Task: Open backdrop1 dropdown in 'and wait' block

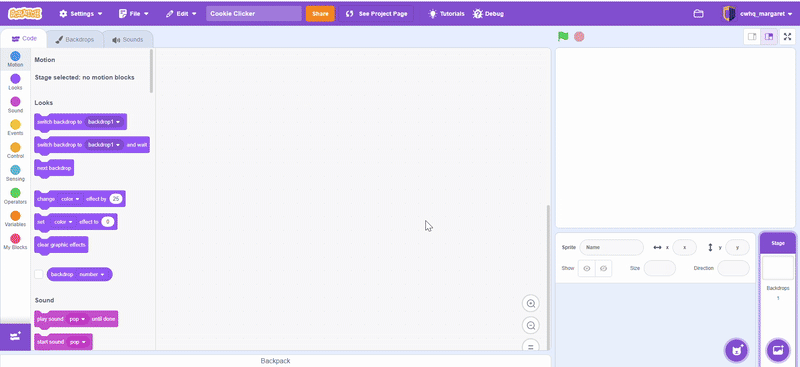Action: [x=104, y=145]
